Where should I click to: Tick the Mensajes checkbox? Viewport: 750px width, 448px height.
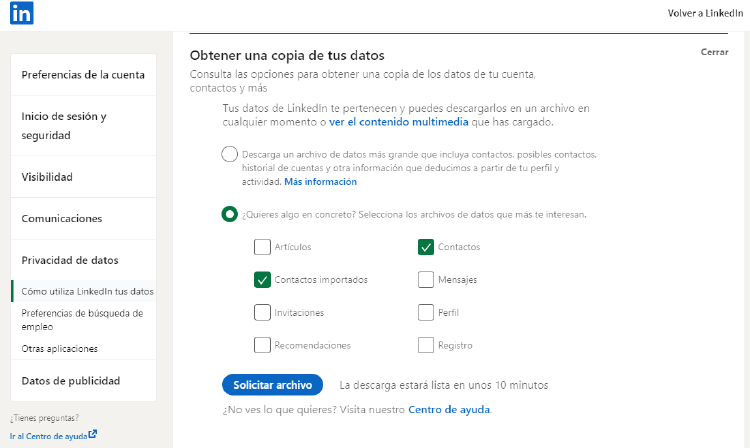(426, 280)
